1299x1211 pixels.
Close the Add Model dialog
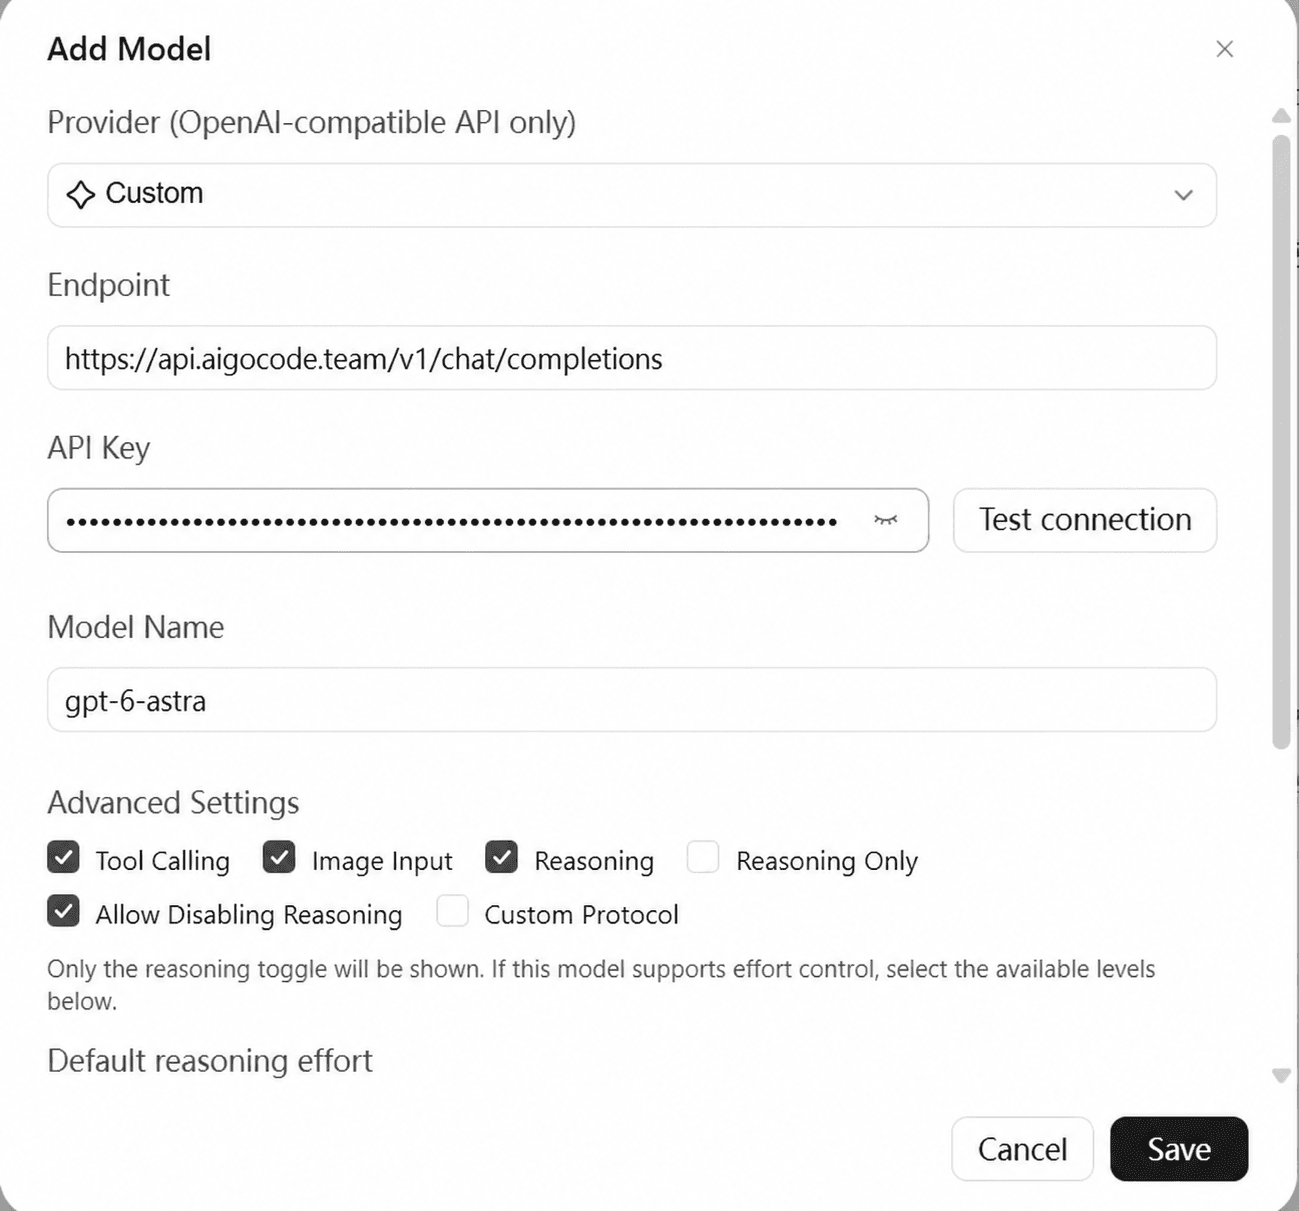point(1224,49)
